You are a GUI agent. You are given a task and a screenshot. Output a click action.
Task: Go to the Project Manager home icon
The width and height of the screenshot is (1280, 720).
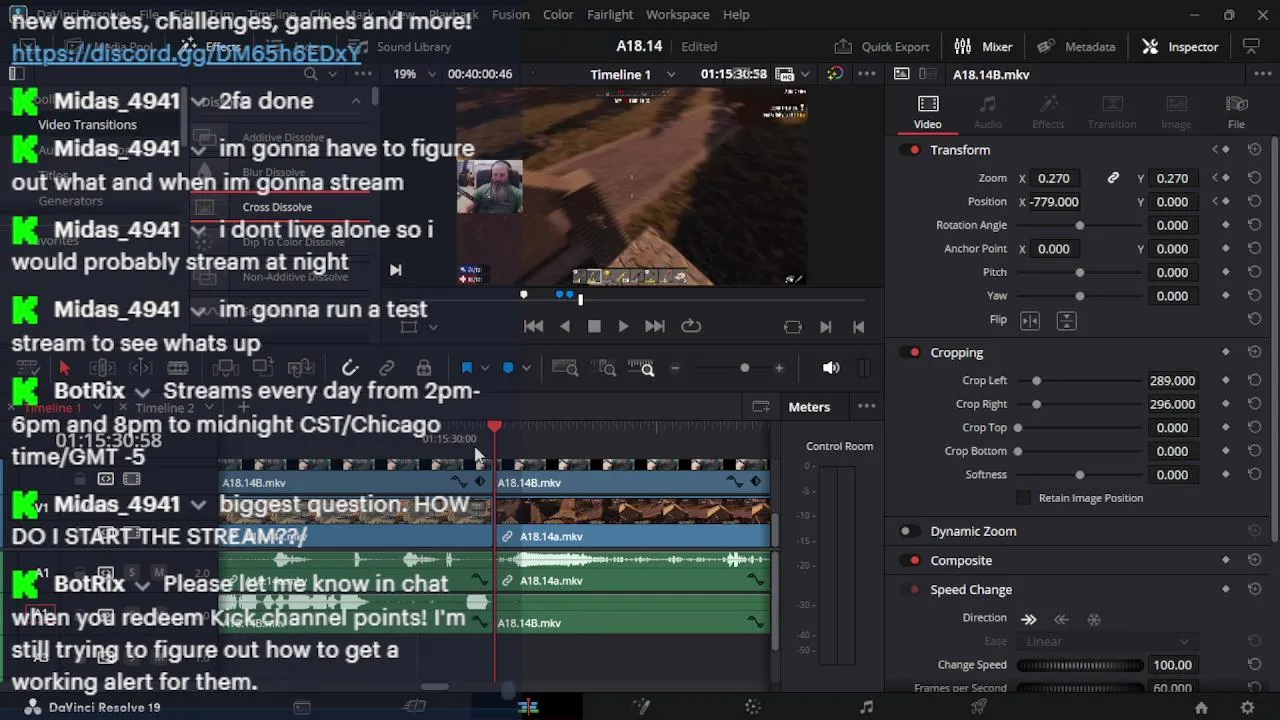pos(1201,707)
